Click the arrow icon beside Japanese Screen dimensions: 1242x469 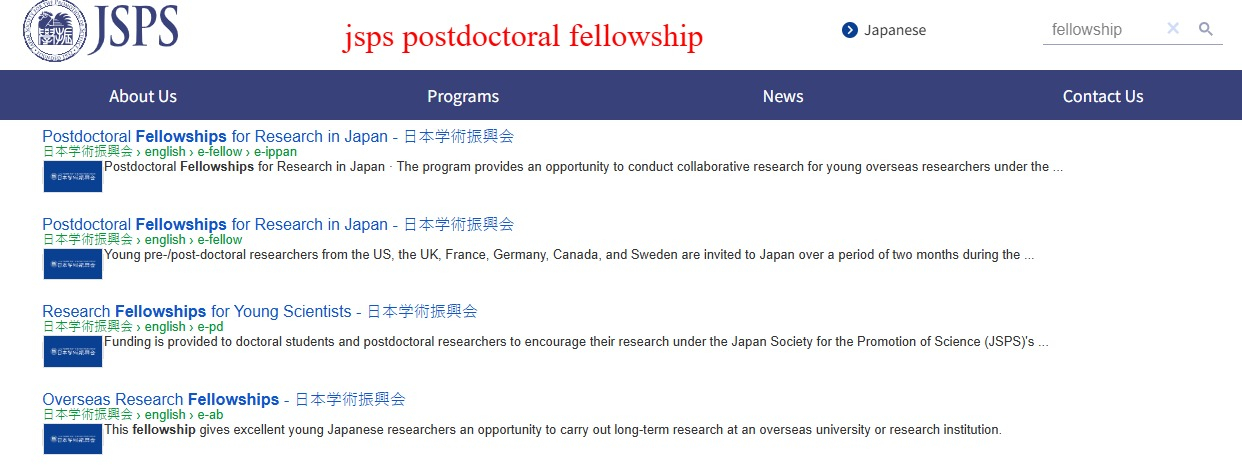(x=850, y=30)
